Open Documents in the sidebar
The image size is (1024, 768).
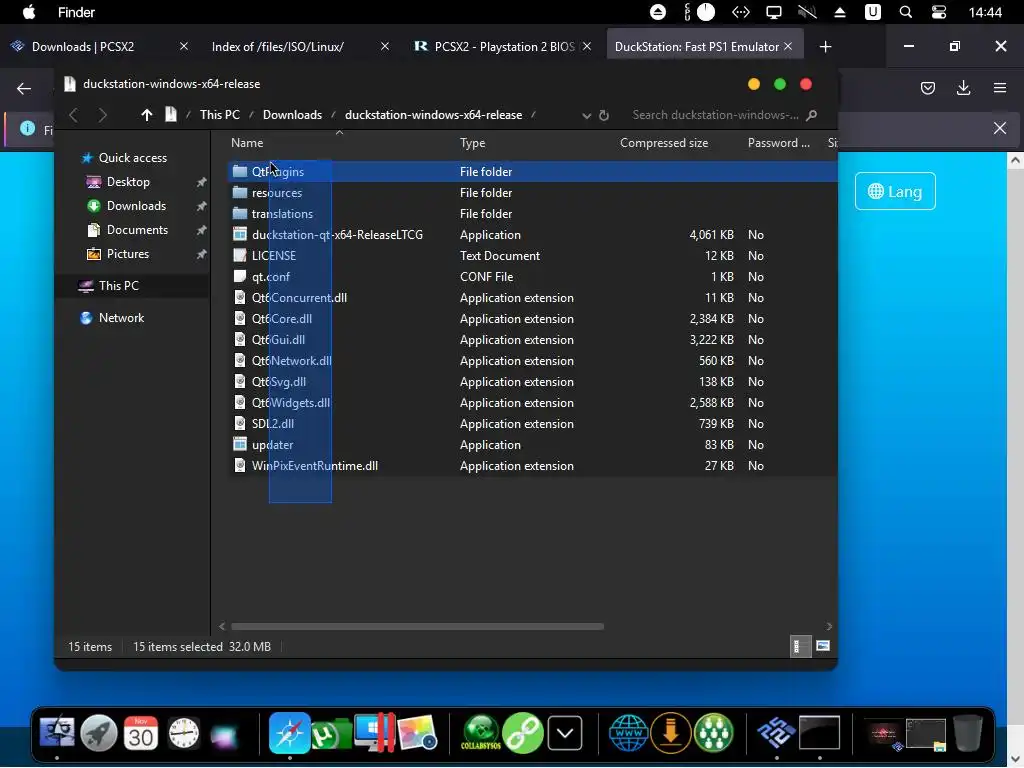coord(137,231)
